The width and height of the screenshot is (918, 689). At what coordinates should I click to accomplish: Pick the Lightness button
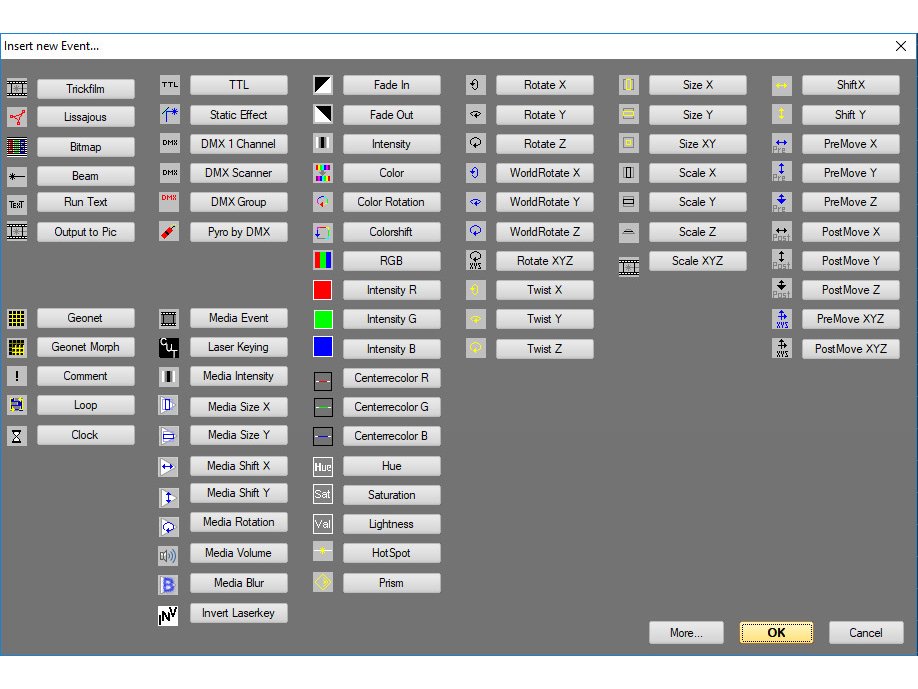391,524
